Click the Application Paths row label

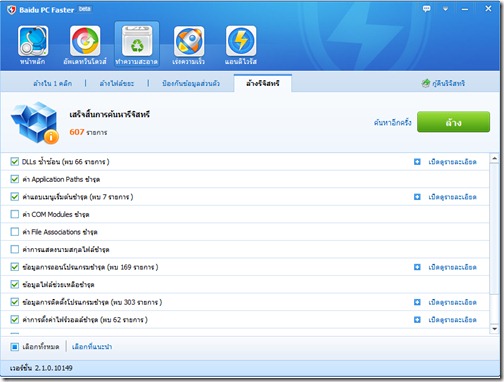click(61, 179)
